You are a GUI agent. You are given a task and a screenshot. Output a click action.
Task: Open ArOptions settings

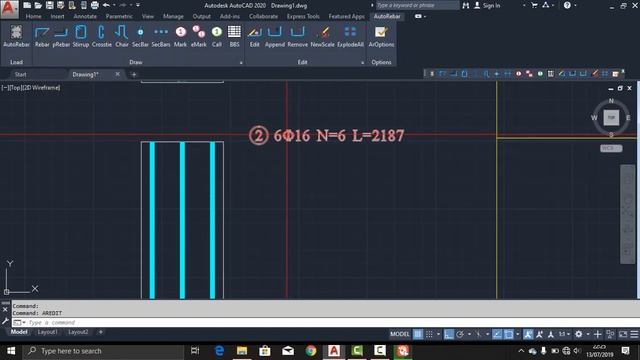[x=381, y=36]
